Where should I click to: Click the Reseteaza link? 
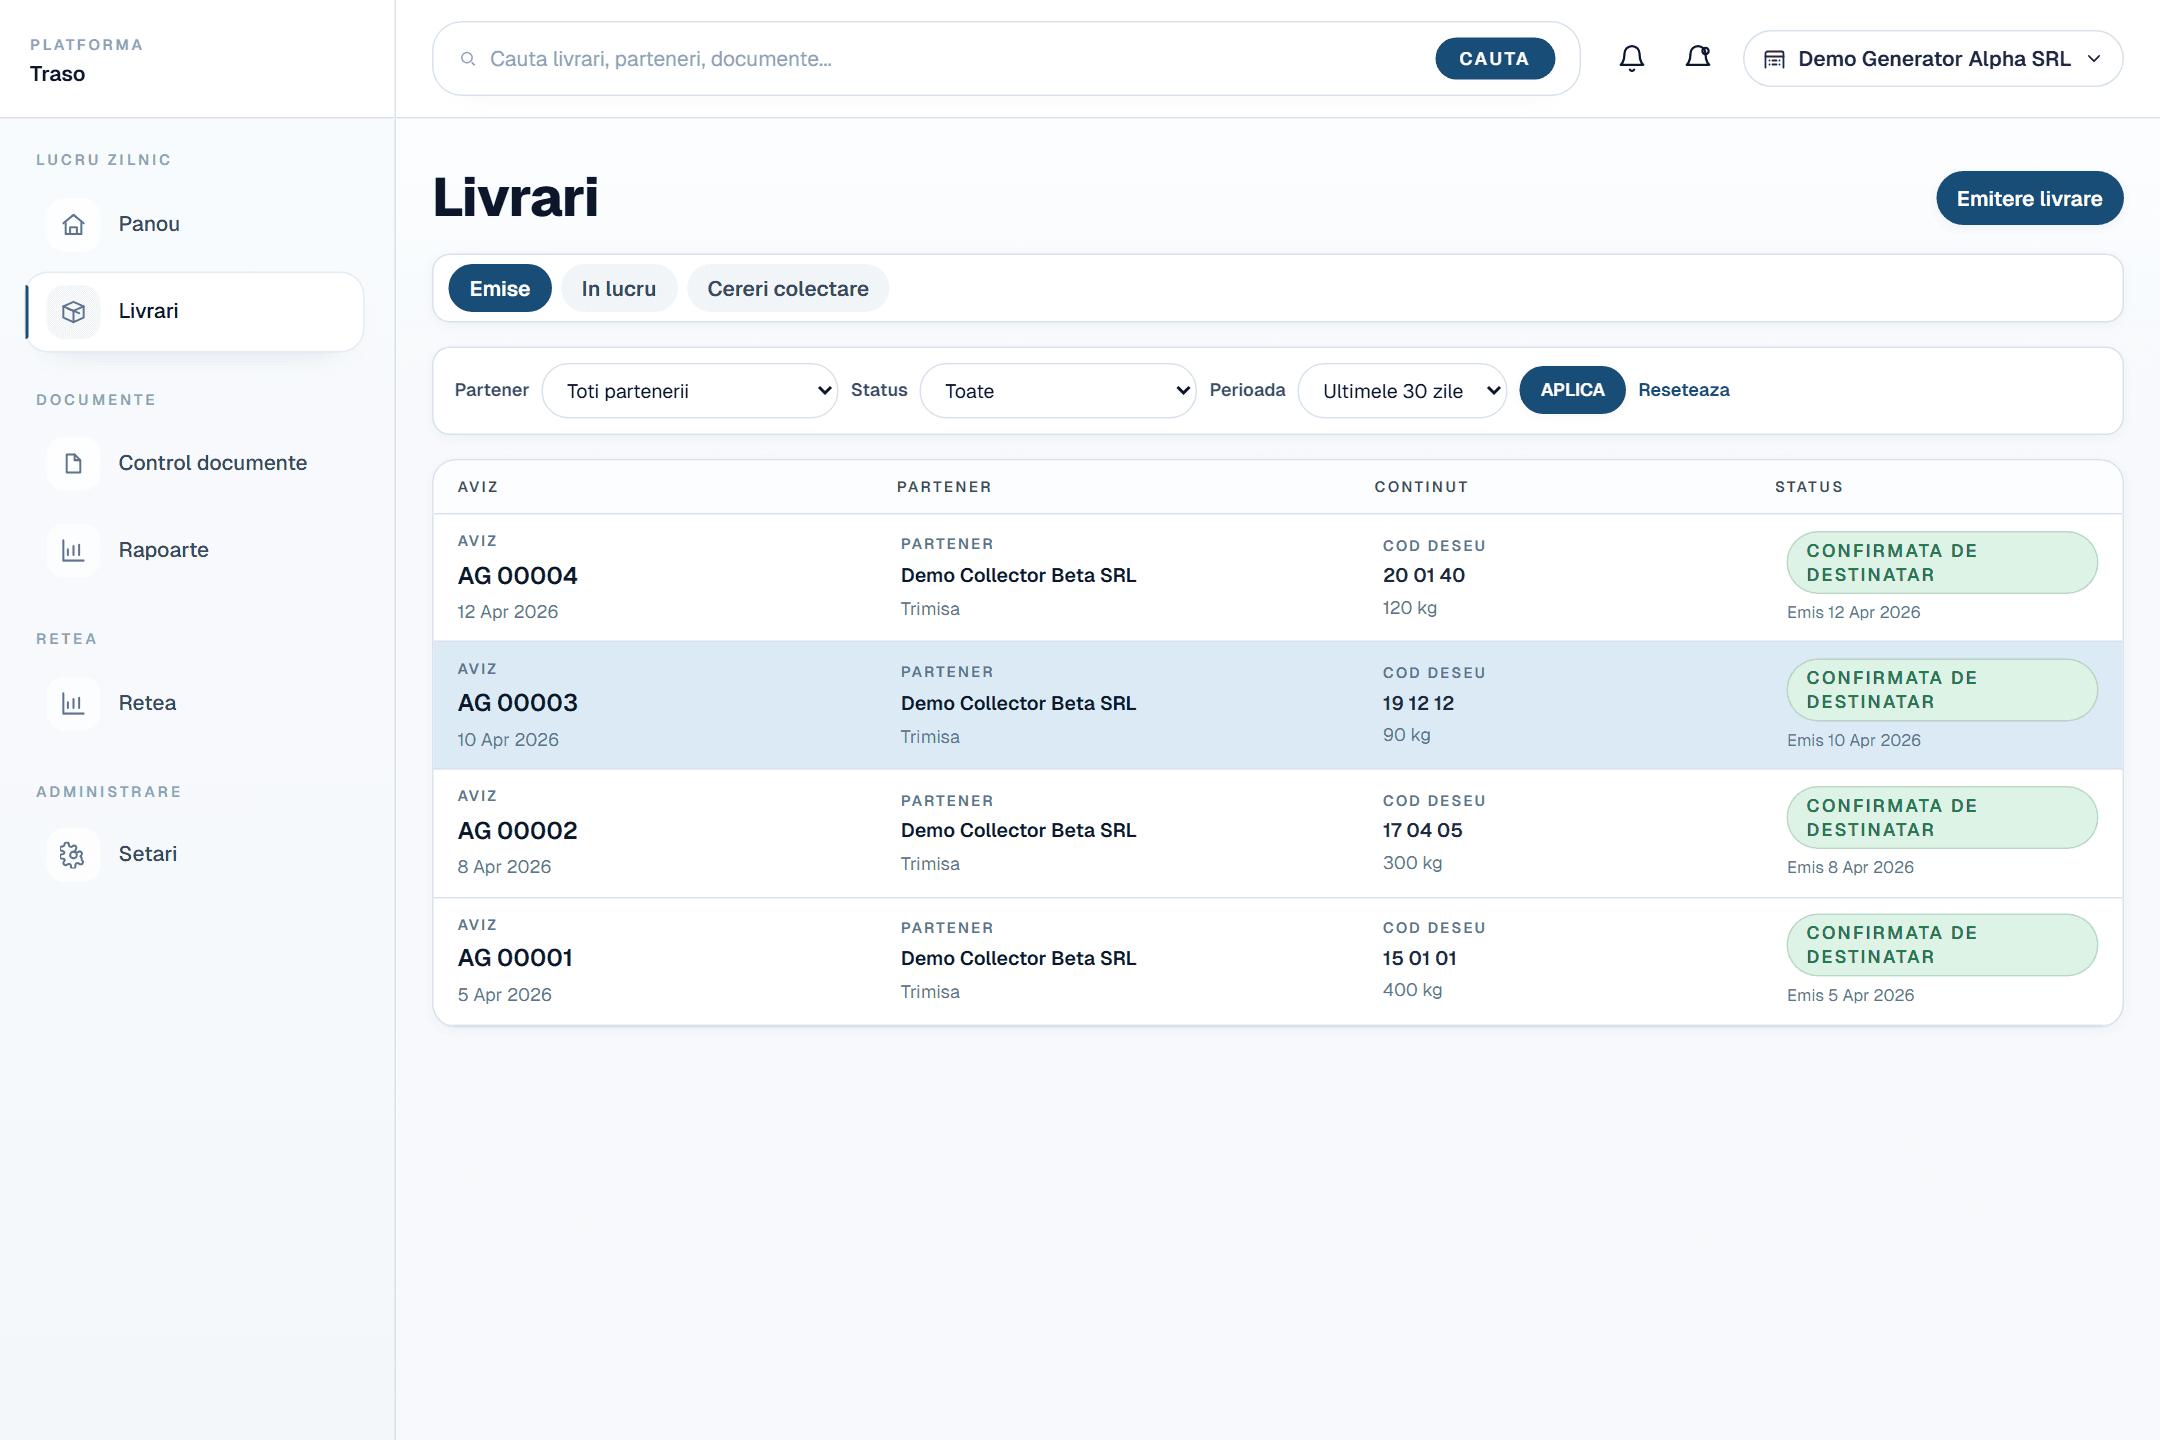pyautogui.click(x=1683, y=390)
